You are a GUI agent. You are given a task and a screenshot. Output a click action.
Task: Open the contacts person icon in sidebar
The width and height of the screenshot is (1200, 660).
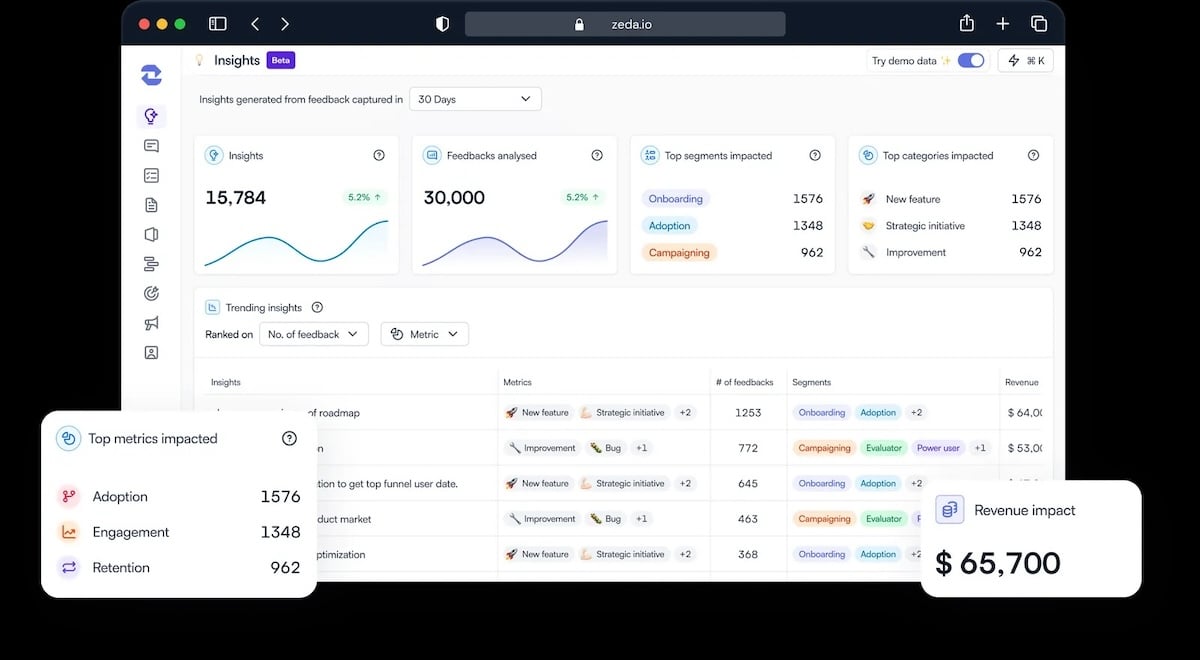coord(151,352)
